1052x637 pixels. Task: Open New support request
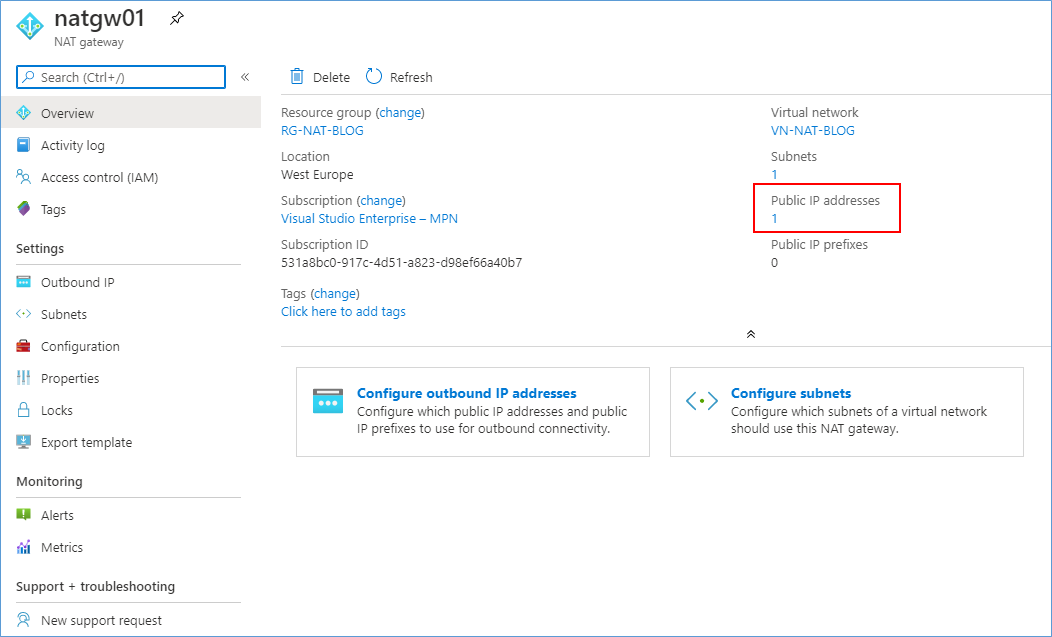(101, 621)
